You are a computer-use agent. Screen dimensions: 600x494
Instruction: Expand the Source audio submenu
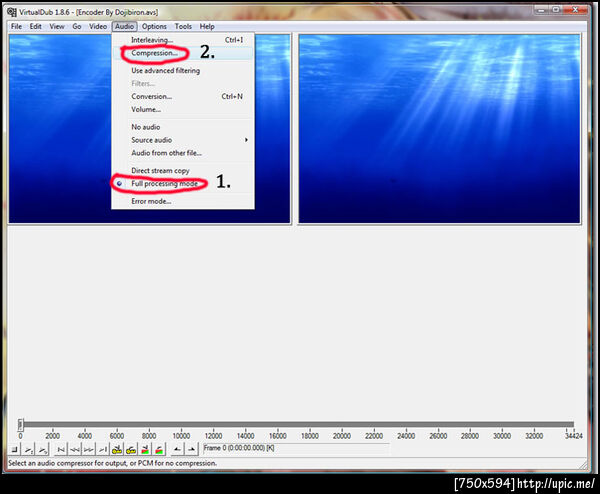pyautogui.click(x=183, y=140)
